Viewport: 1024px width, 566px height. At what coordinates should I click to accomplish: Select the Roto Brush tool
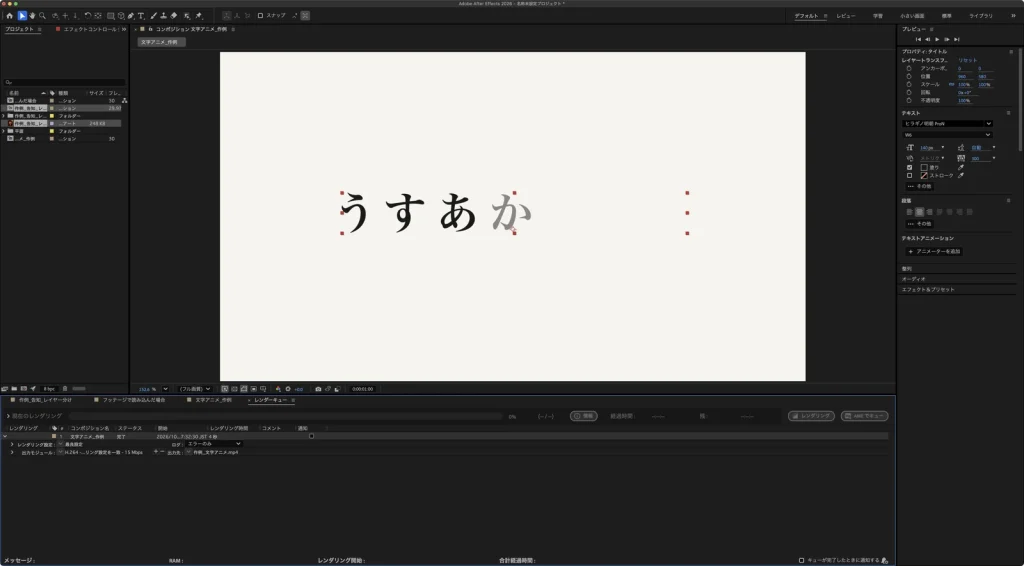pyautogui.click(x=187, y=16)
